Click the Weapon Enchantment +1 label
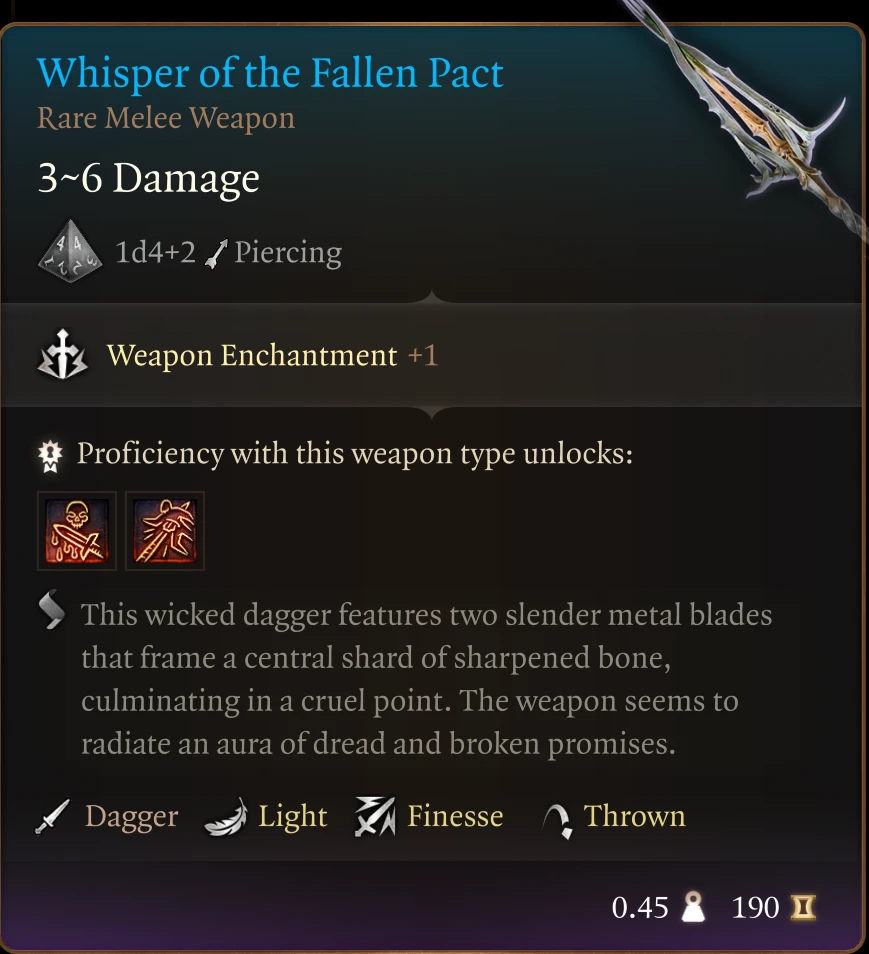Viewport: 869px width, 954px height. [272, 355]
